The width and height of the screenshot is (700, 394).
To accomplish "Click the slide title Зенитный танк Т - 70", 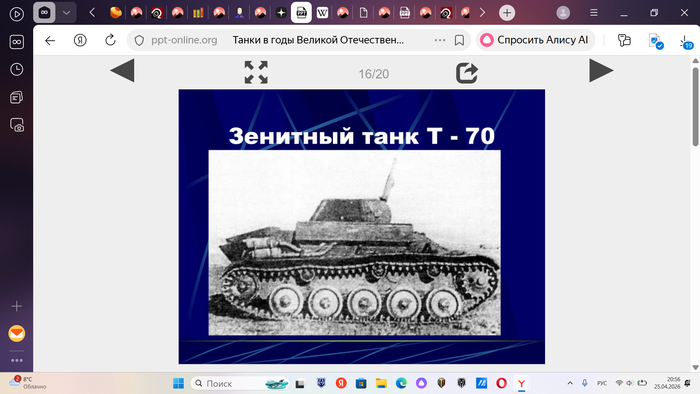I will tap(362, 136).
